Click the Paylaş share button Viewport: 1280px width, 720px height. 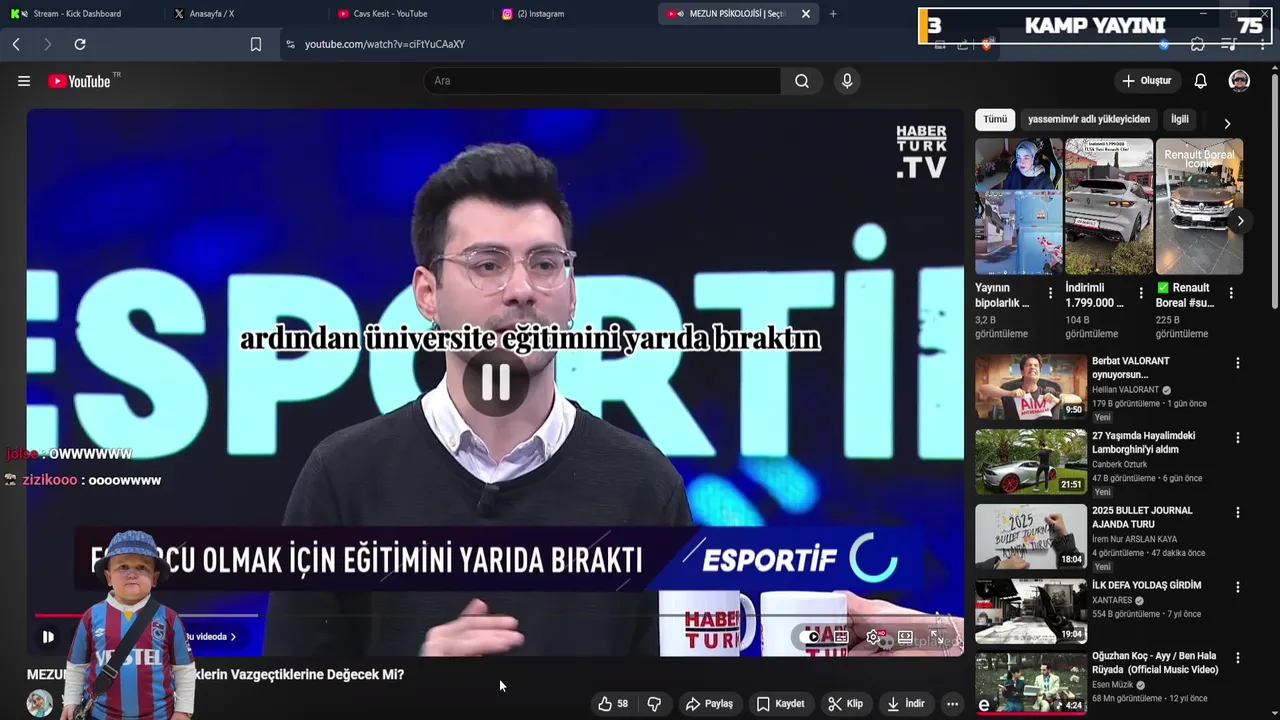[709, 704]
